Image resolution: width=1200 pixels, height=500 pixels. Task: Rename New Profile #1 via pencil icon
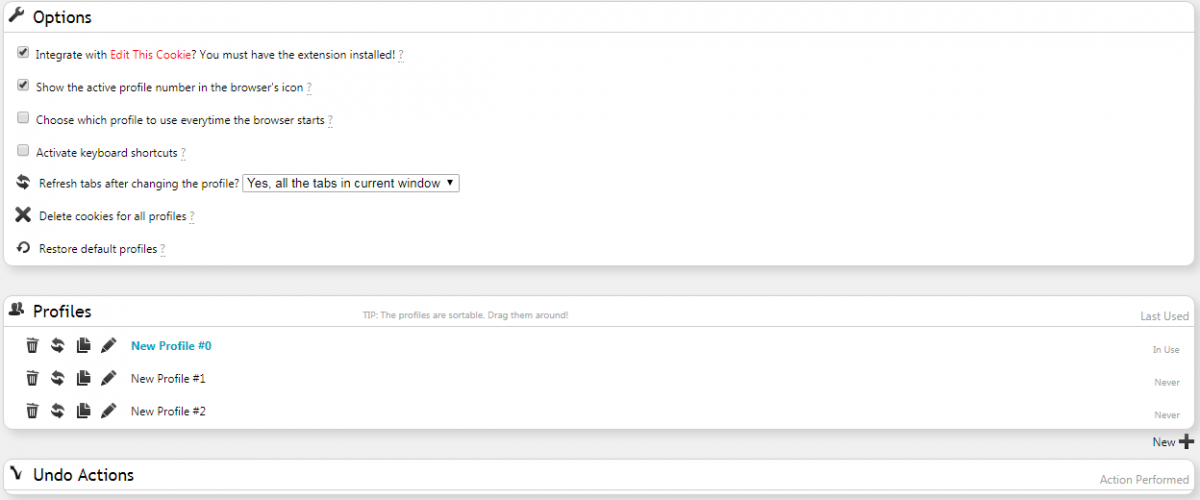pyautogui.click(x=109, y=379)
